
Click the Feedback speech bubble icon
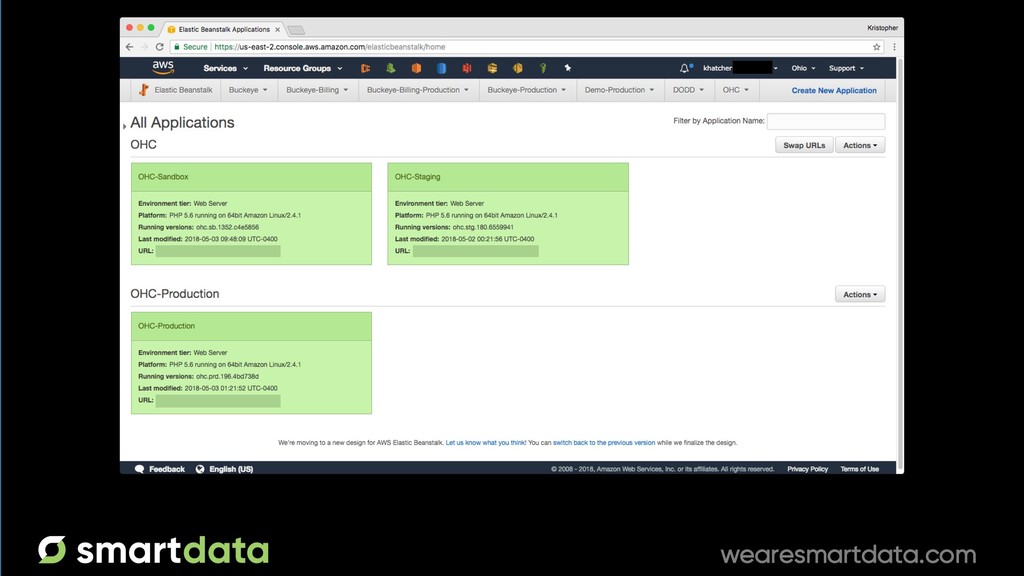139,469
